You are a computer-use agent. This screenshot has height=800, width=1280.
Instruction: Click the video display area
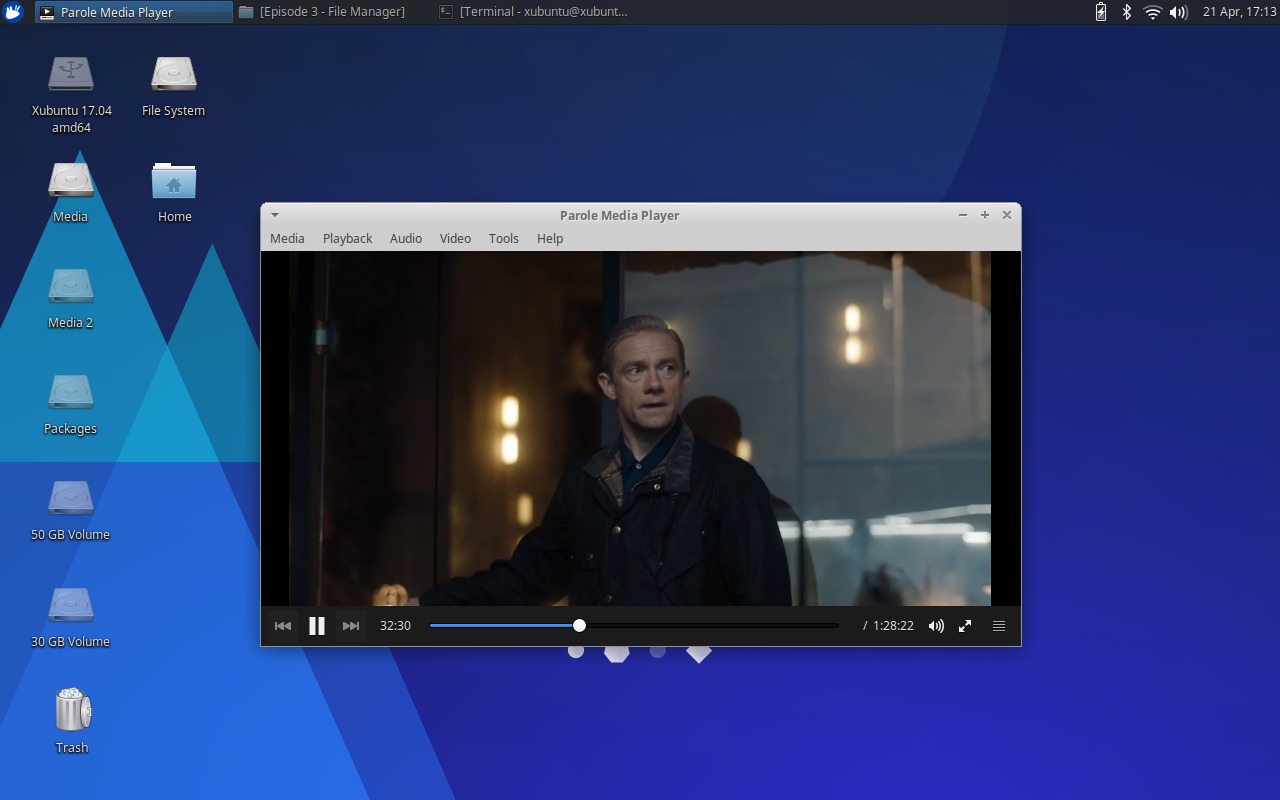click(640, 428)
